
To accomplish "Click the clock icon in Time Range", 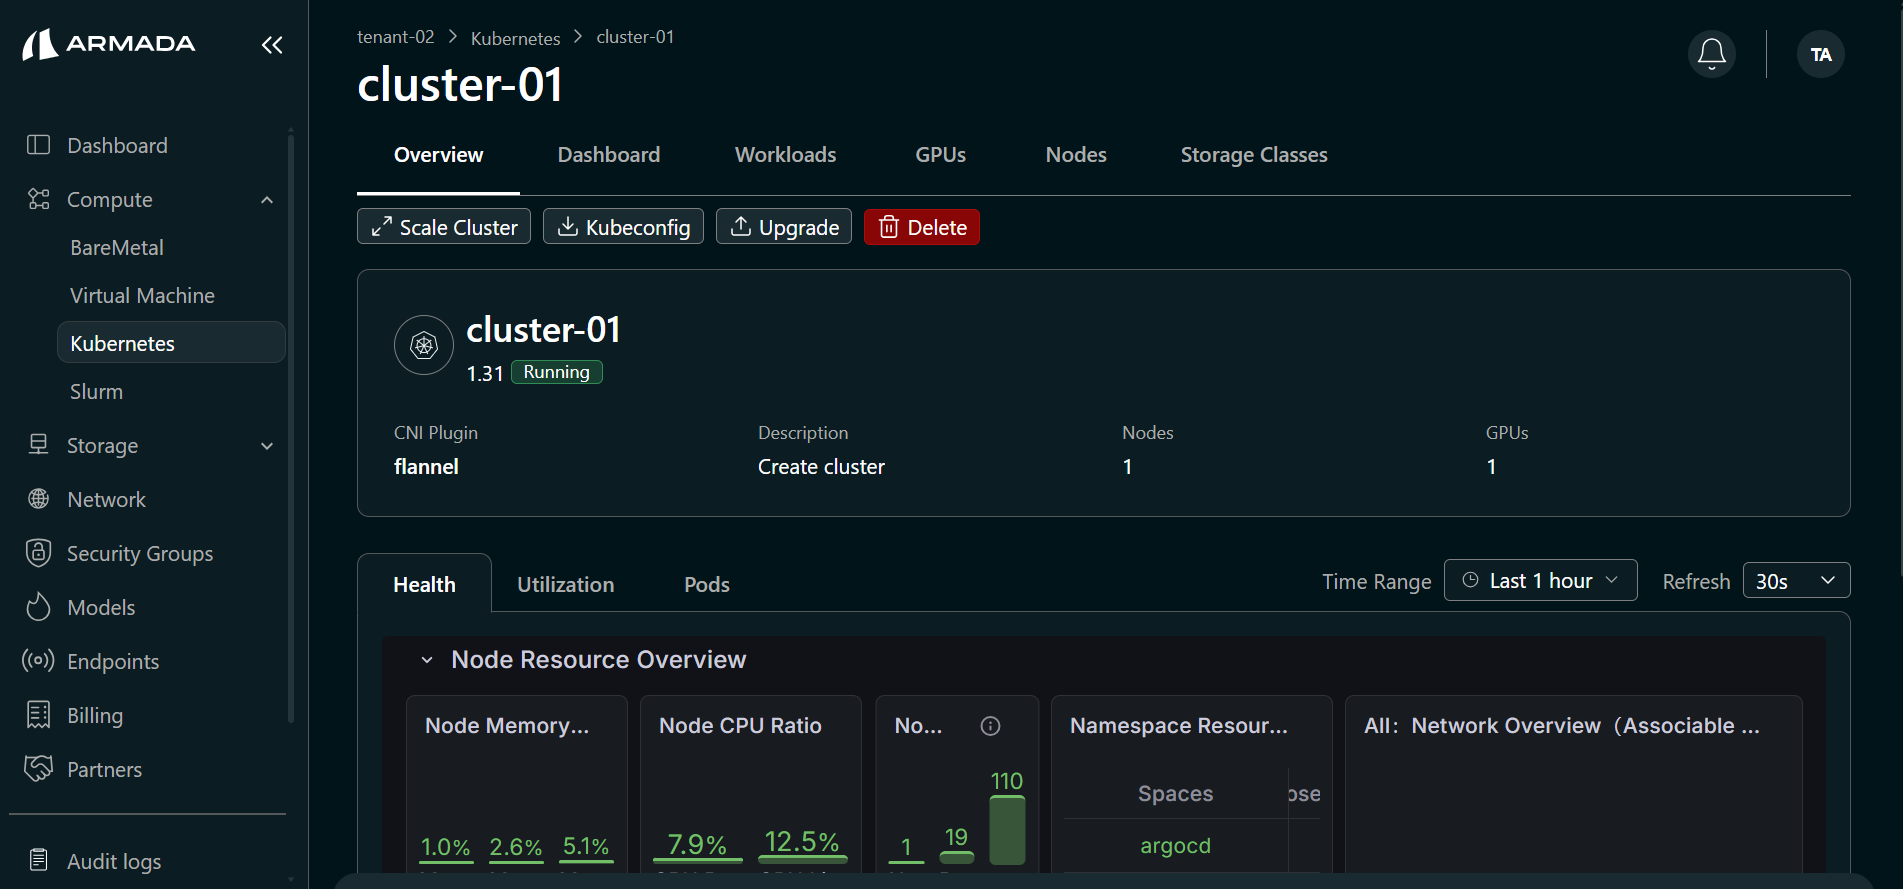I will (1470, 580).
